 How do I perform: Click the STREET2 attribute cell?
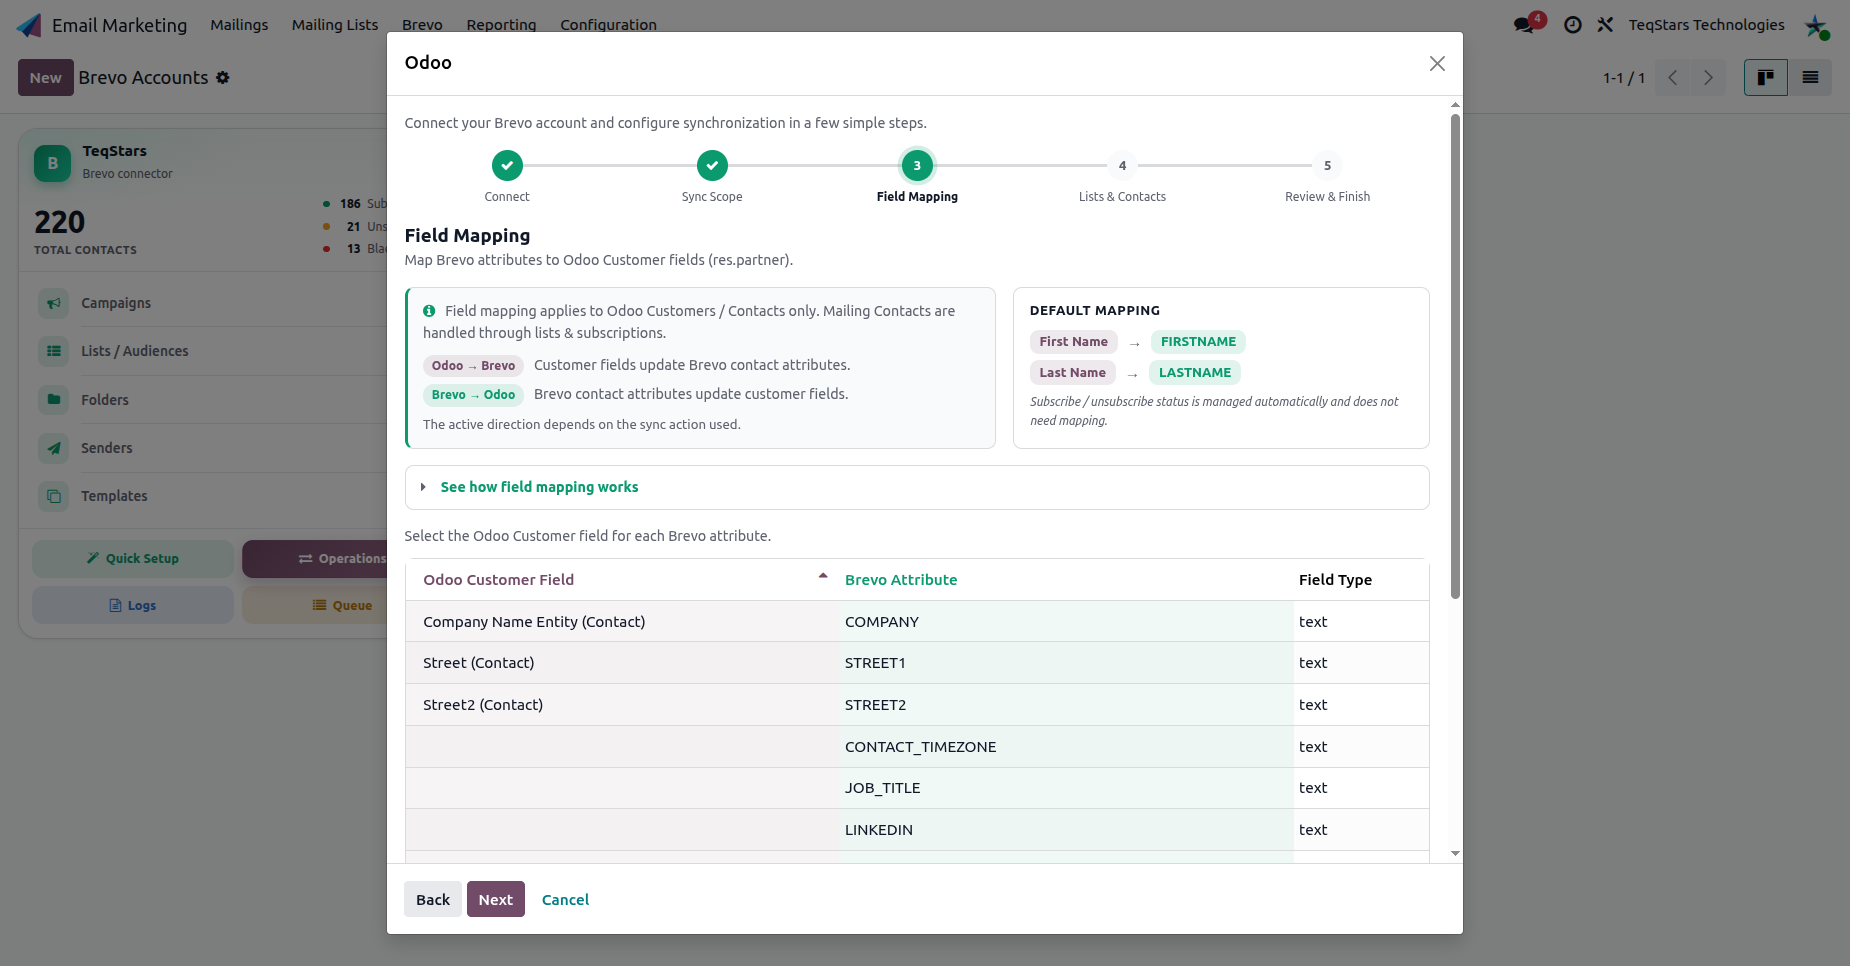(x=1066, y=705)
